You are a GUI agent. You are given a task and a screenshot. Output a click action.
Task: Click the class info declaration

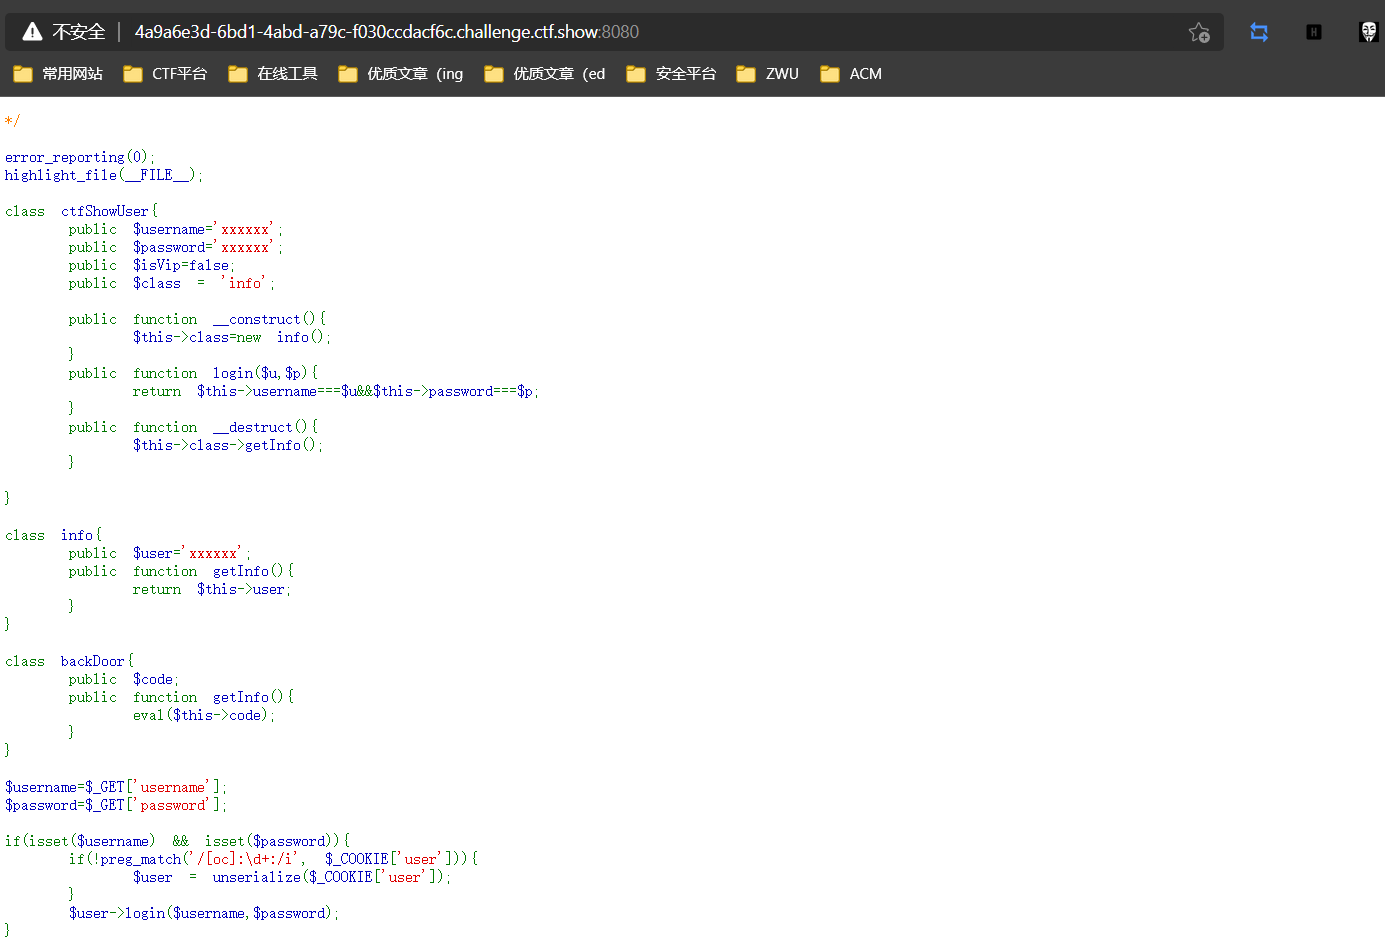coord(54,535)
